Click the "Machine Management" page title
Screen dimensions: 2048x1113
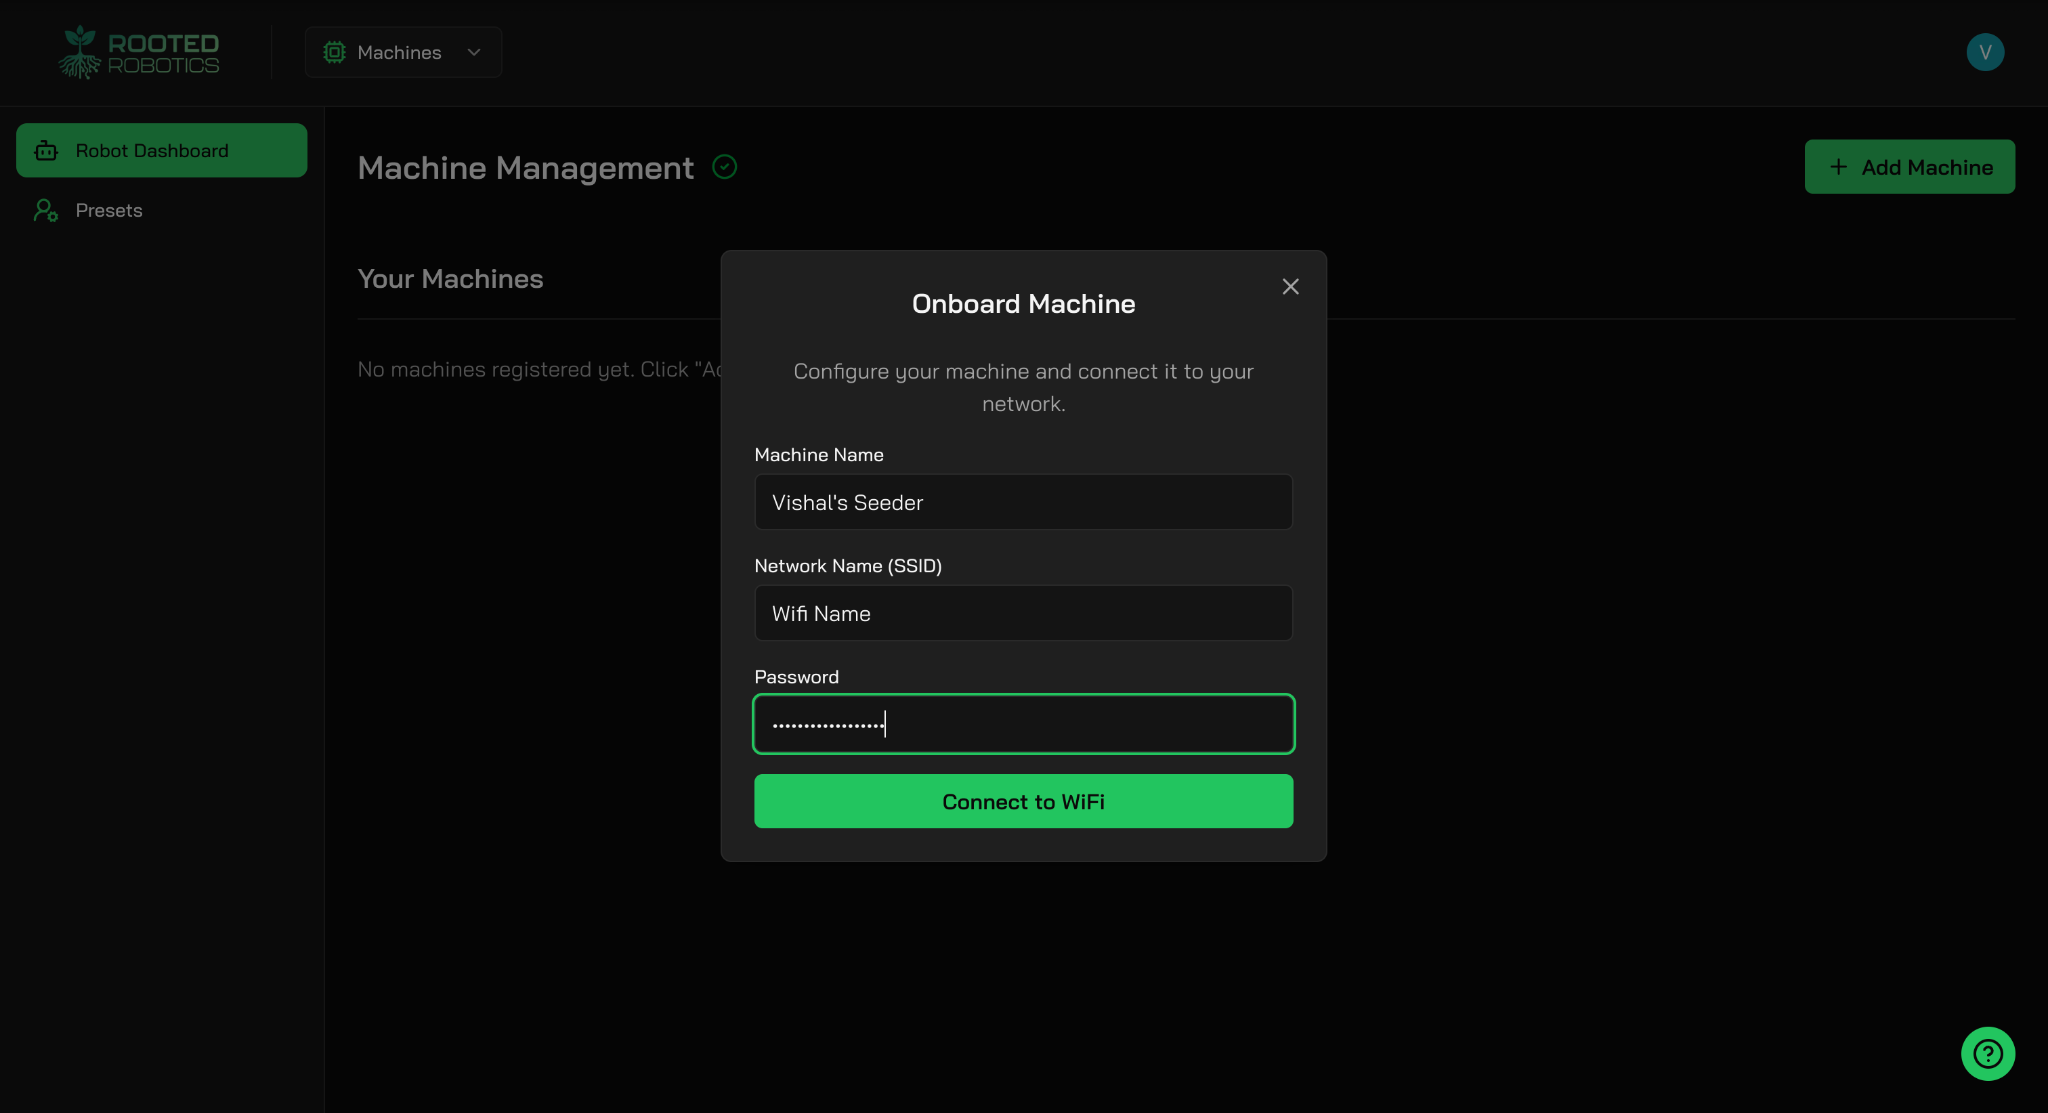pos(525,168)
